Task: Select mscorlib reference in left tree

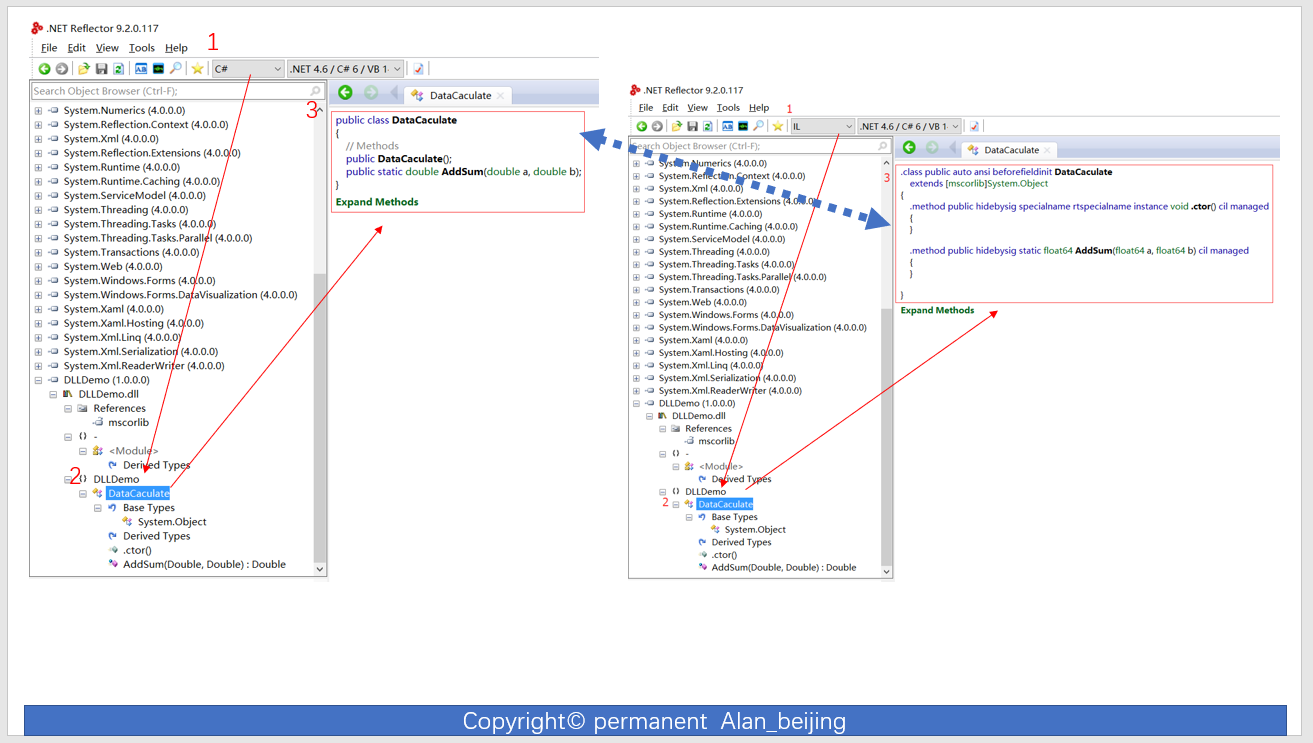Action: click(128, 422)
